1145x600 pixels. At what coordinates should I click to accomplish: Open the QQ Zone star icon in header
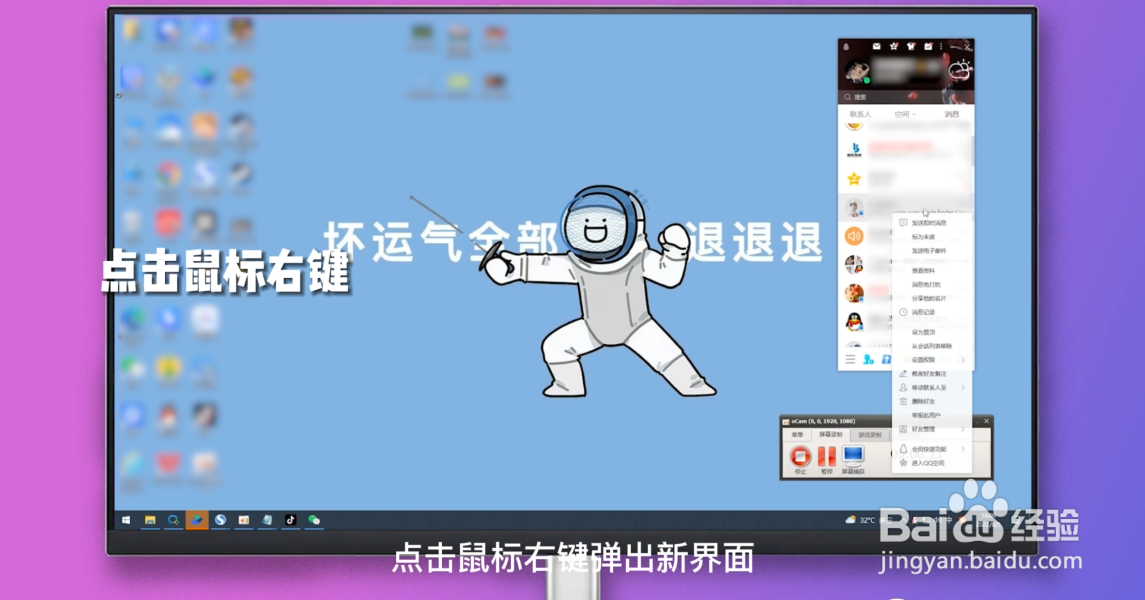tap(894, 47)
